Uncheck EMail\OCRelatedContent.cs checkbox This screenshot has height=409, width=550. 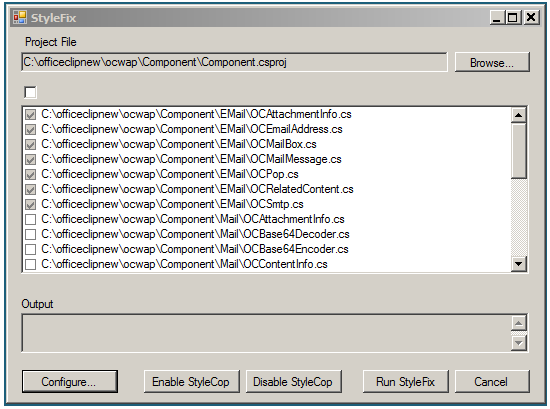click(x=31, y=189)
